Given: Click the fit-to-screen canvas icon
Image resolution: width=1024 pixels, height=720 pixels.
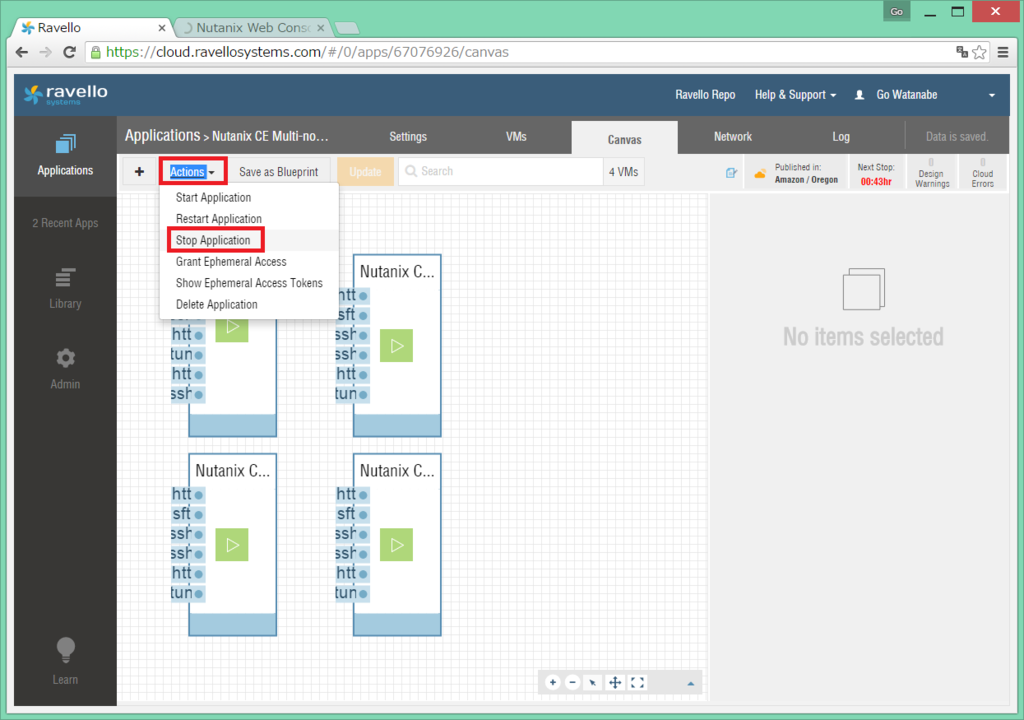Looking at the screenshot, I should pos(638,683).
